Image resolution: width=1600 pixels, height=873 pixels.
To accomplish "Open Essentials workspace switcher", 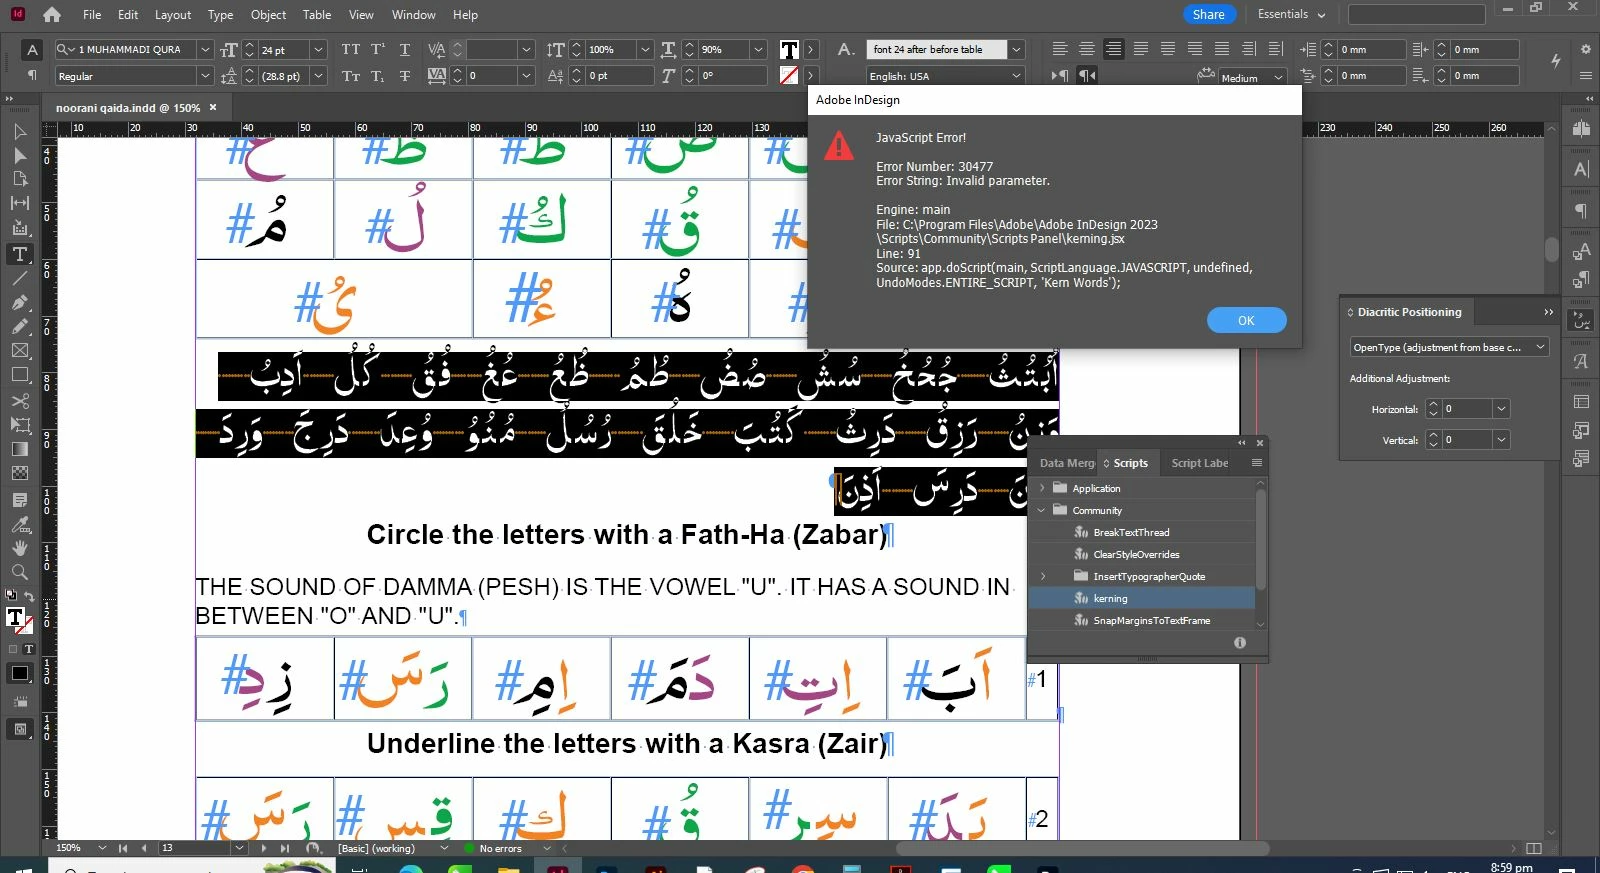I will coord(1291,14).
